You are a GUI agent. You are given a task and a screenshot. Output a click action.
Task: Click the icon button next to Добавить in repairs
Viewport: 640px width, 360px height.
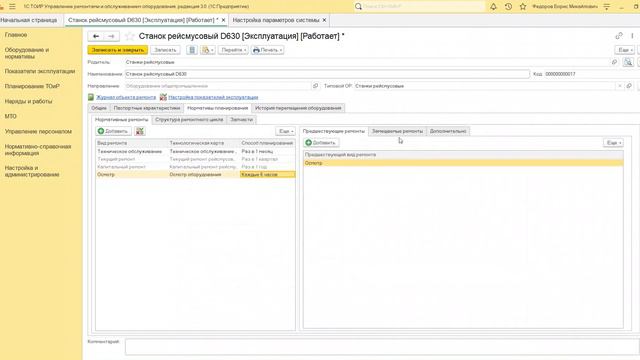(x=140, y=131)
